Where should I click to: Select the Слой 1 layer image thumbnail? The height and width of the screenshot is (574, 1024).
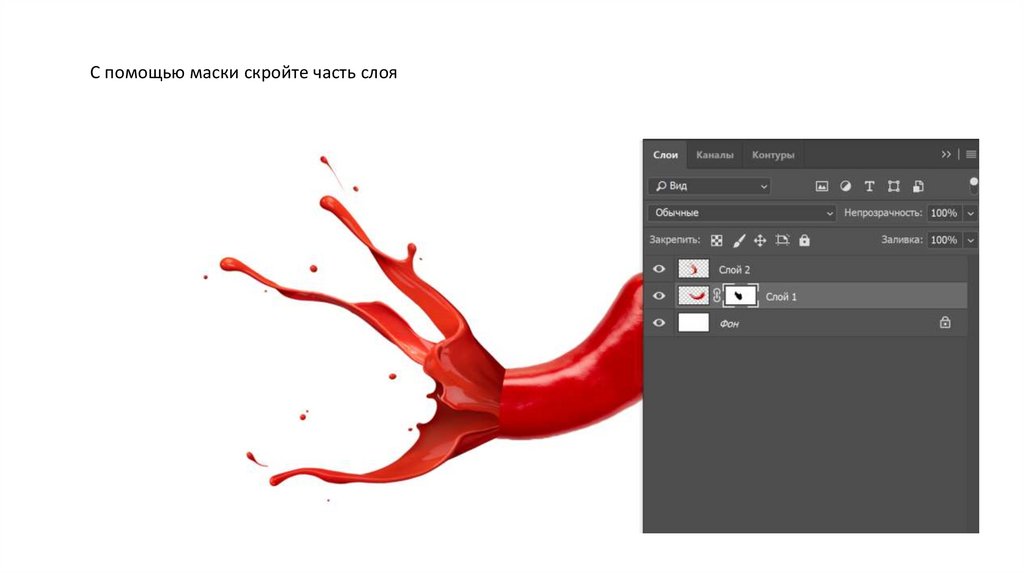coord(694,296)
